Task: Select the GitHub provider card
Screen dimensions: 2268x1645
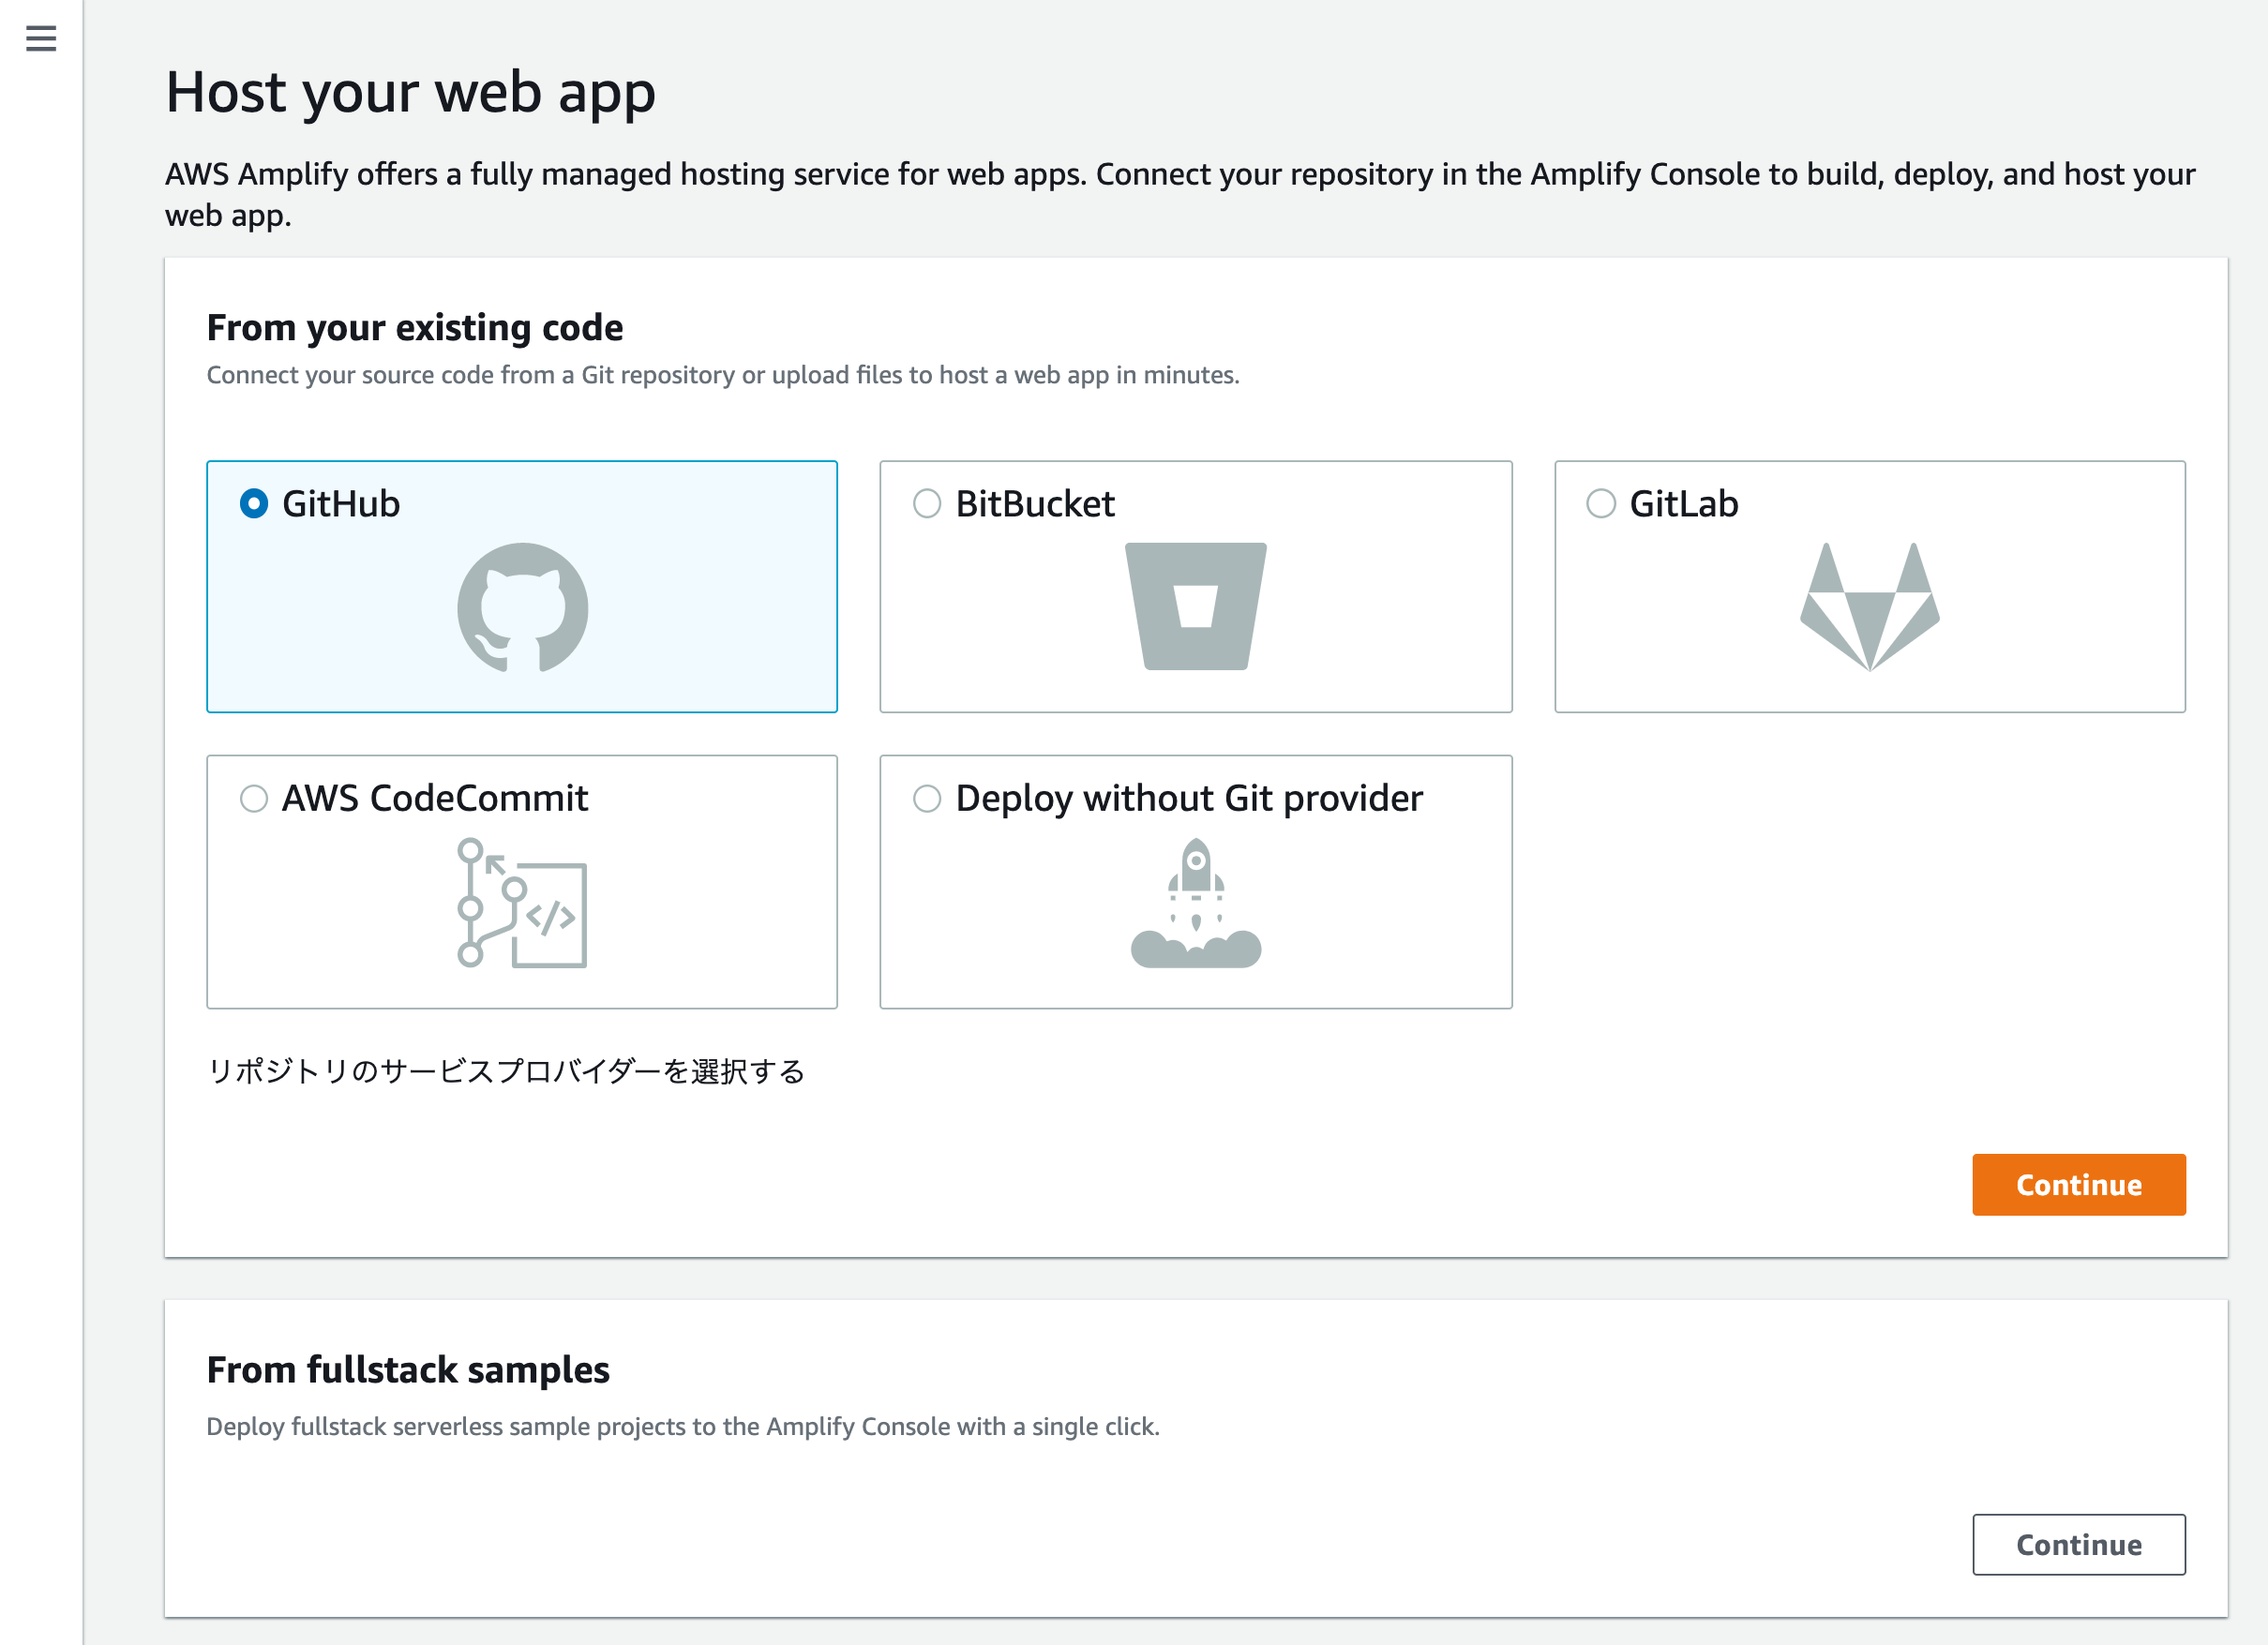Action: (522, 586)
